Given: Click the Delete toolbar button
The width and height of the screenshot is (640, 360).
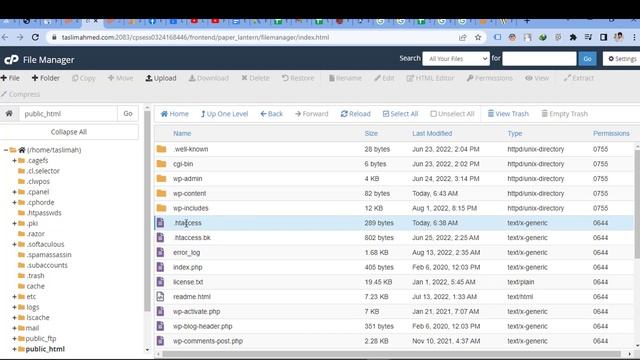Looking at the screenshot, I should click(x=256, y=78).
